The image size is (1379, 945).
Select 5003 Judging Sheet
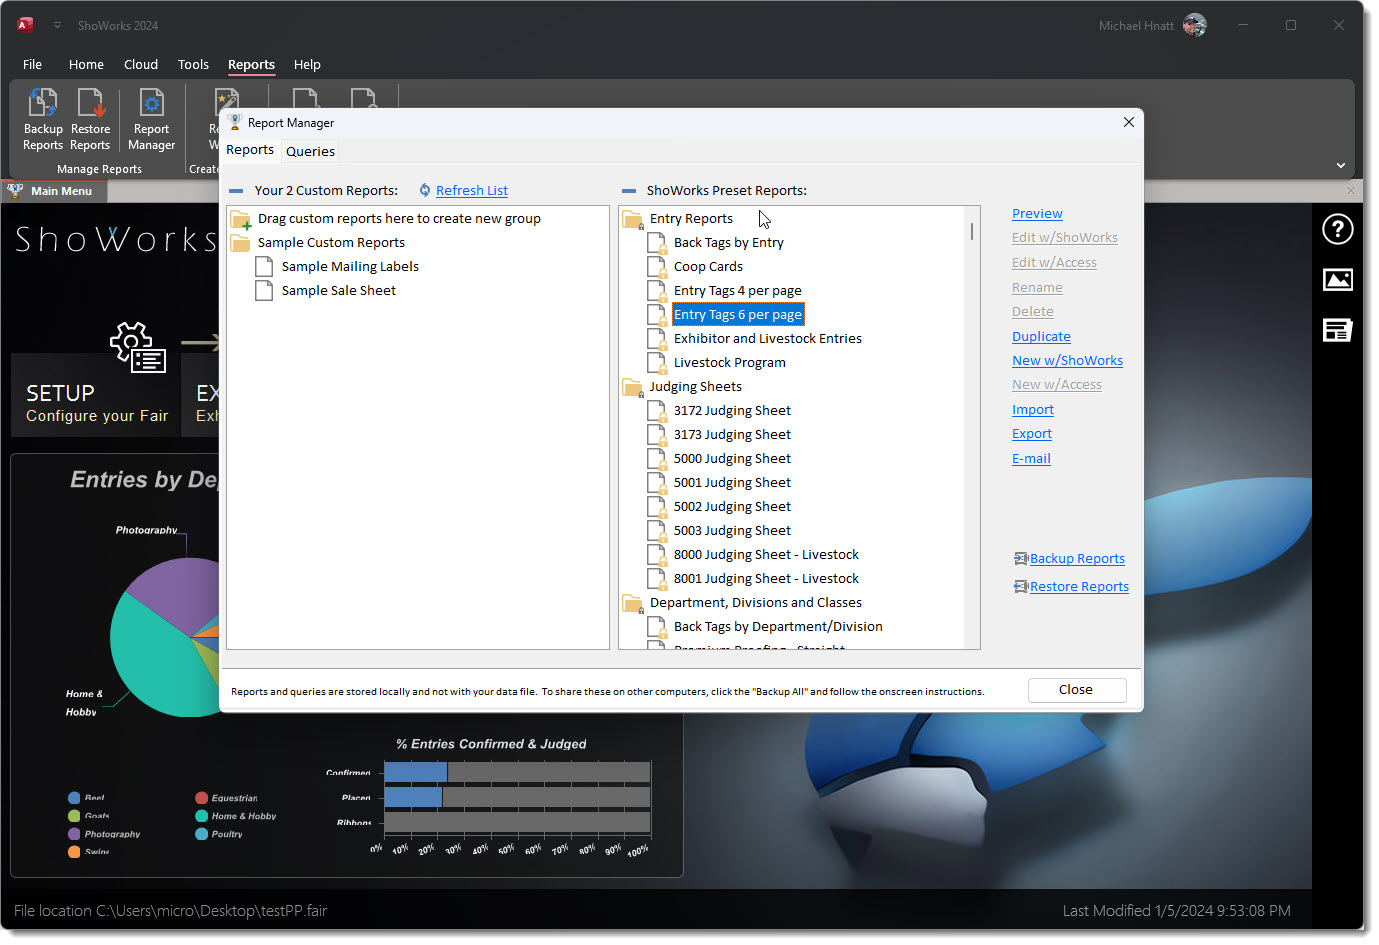(732, 531)
